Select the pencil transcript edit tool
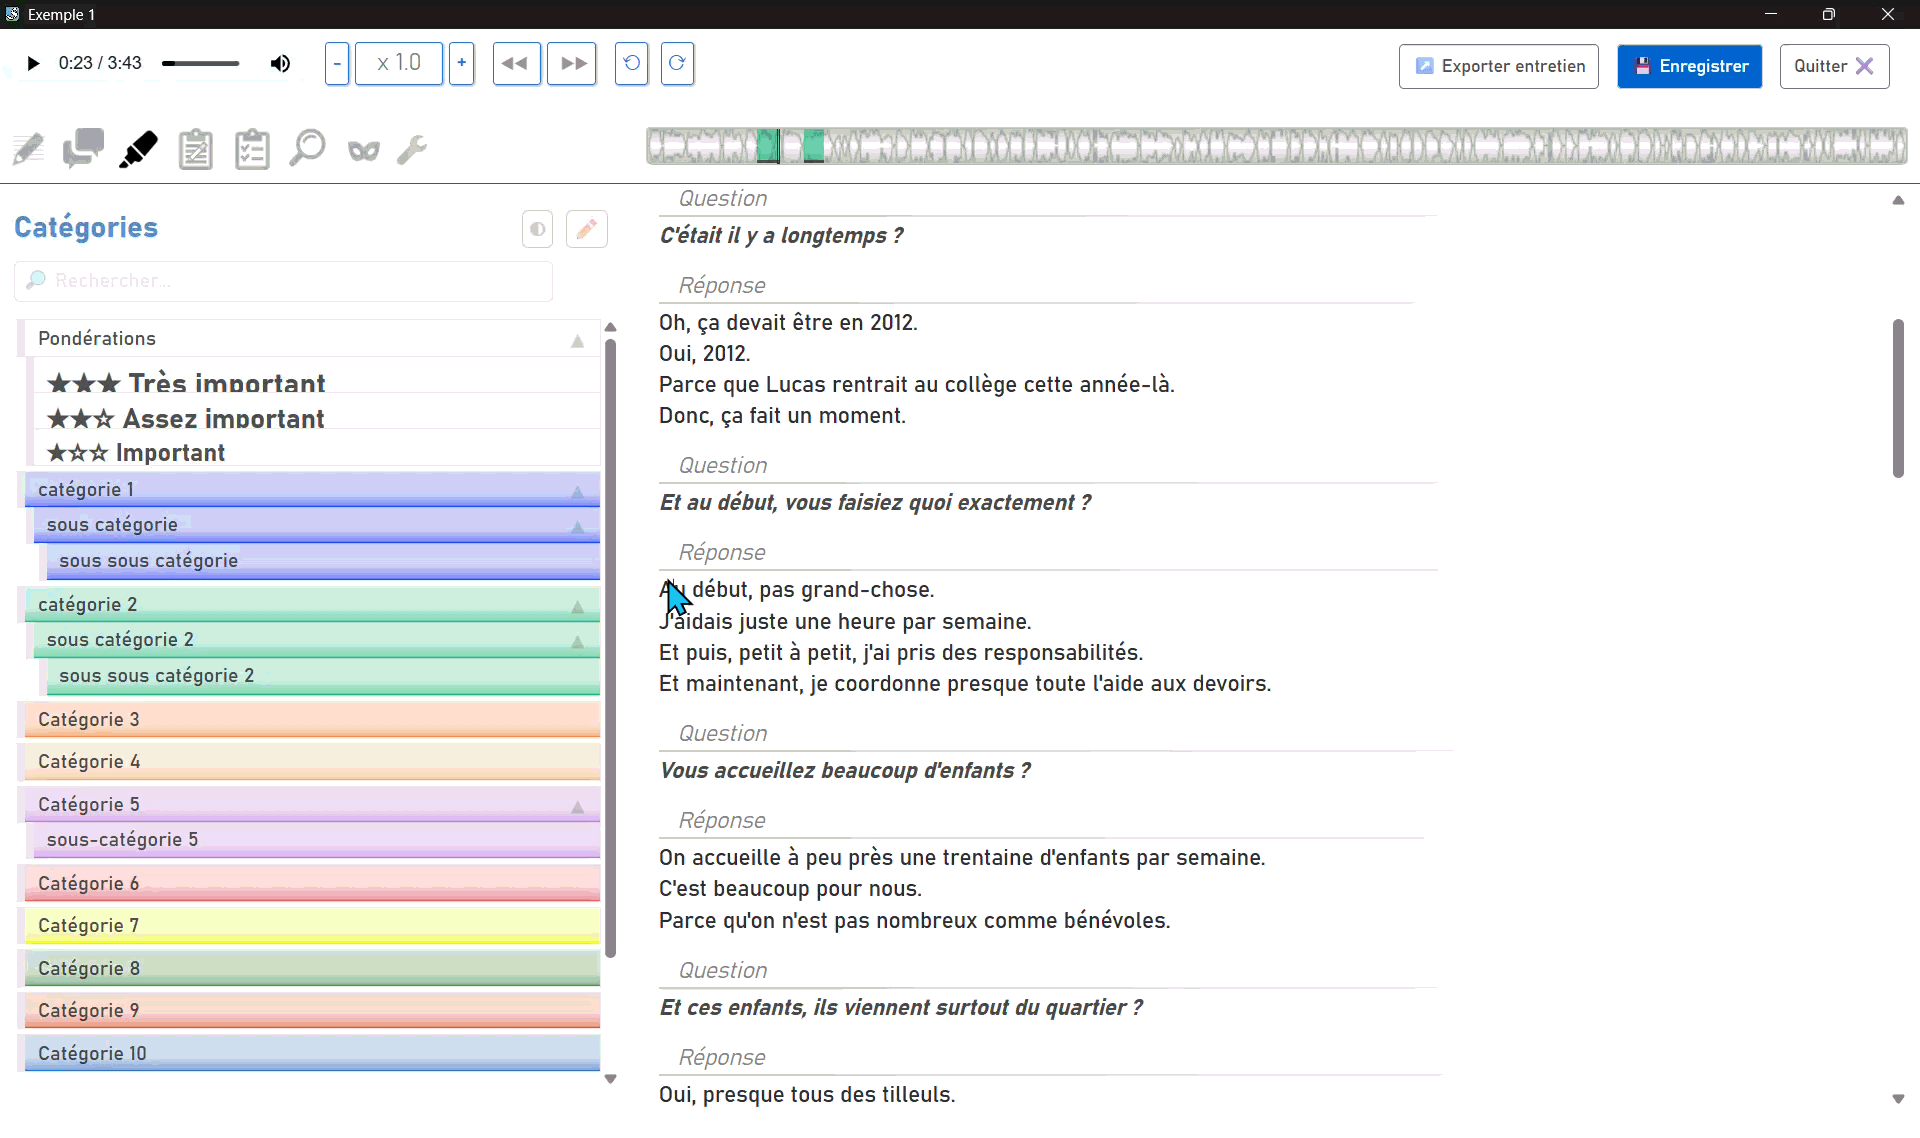Viewport: 1920px width, 1138px height. 28,150
